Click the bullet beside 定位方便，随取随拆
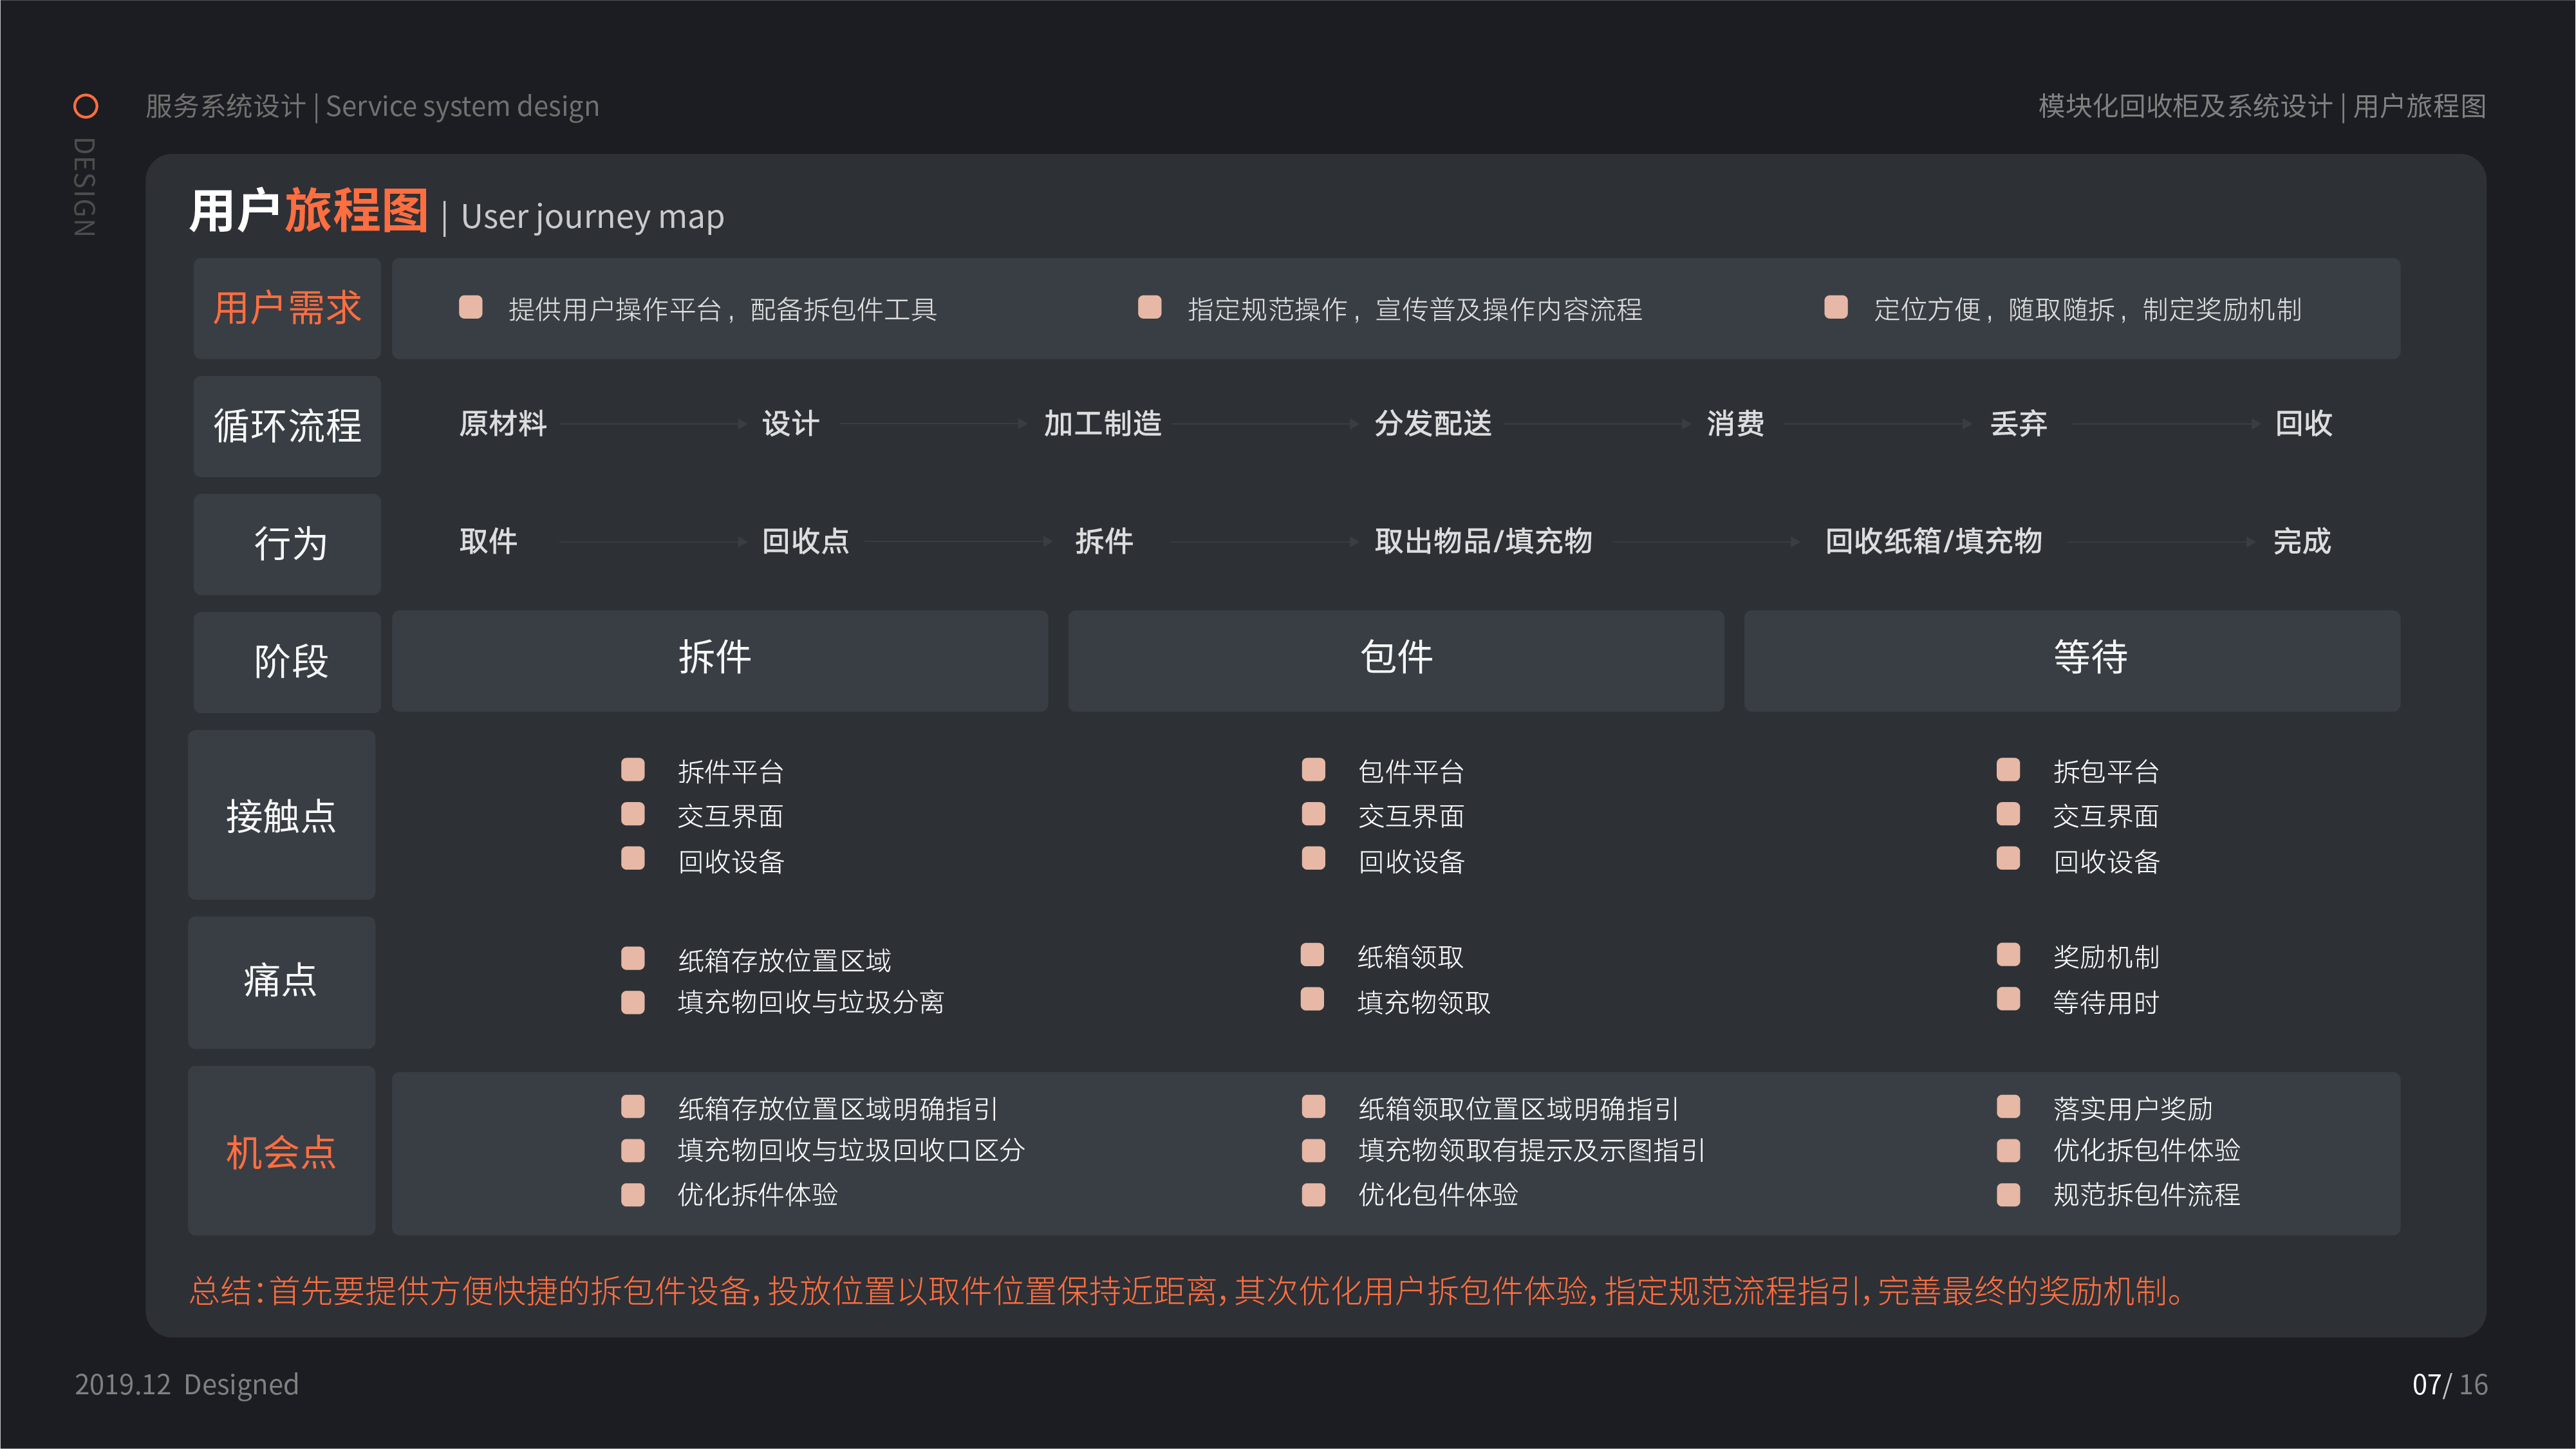Image resolution: width=2576 pixels, height=1449 pixels. click(x=1835, y=307)
